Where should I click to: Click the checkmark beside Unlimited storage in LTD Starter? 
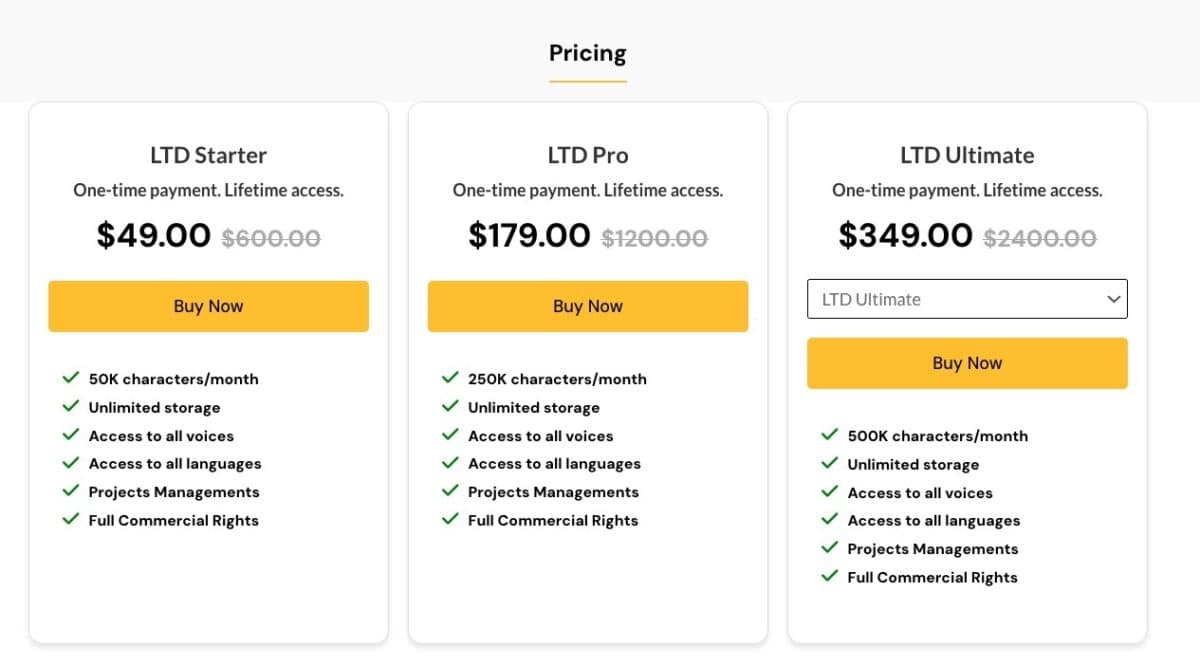[70, 407]
